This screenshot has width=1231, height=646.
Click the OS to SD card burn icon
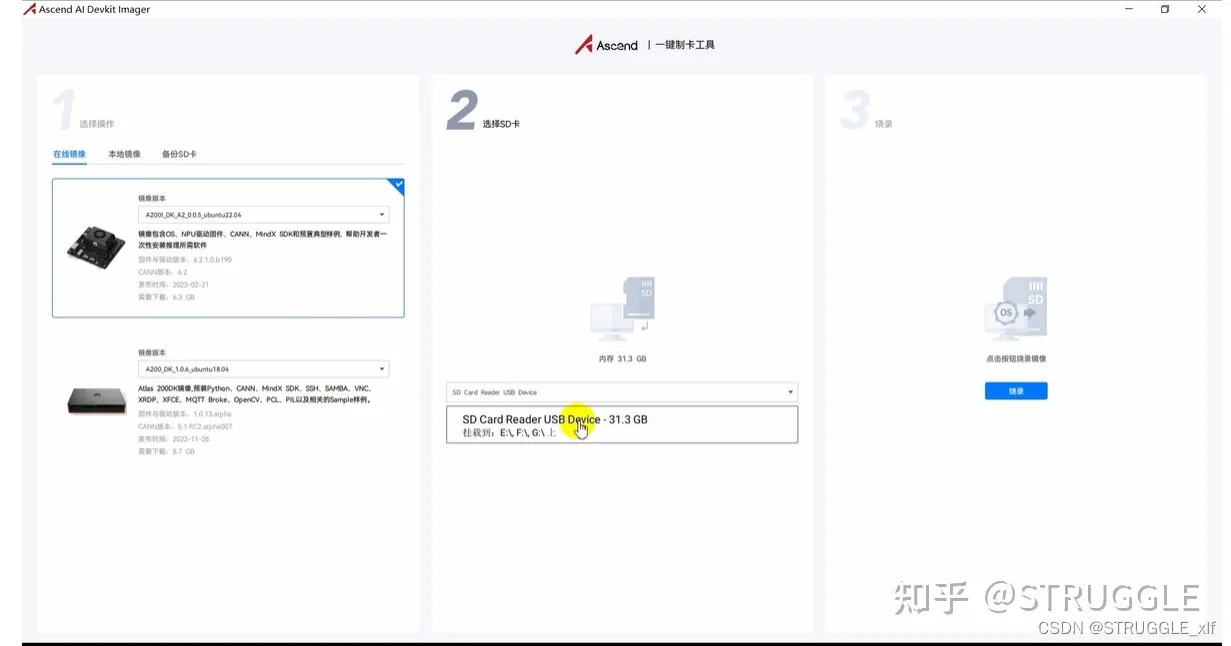tap(1015, 310)
